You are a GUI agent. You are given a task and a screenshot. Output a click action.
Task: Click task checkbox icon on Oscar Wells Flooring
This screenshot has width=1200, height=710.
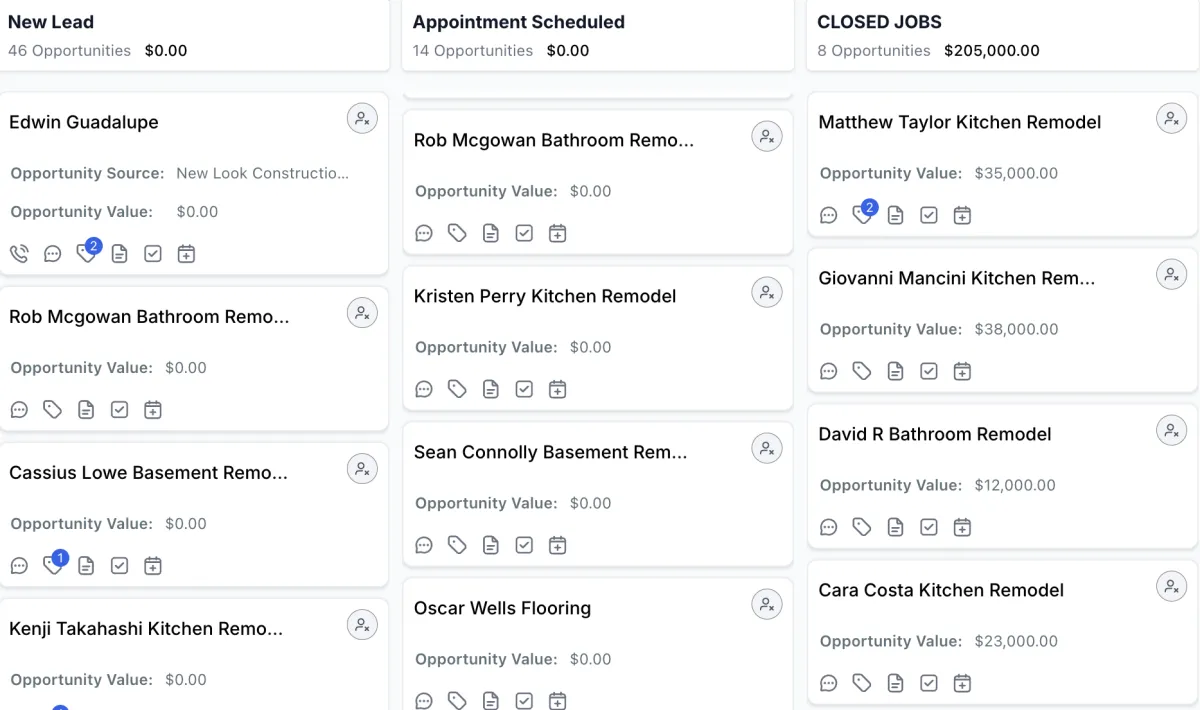click(524, 700)
